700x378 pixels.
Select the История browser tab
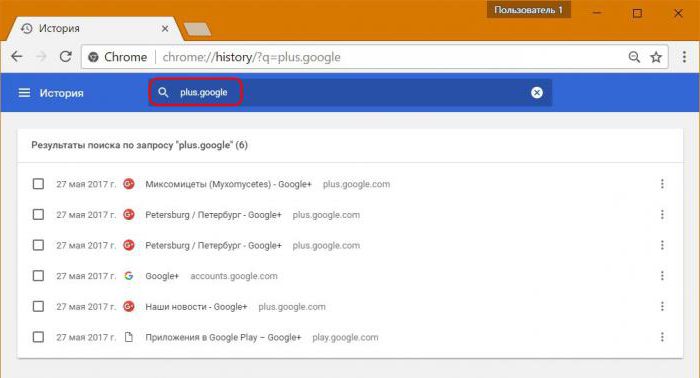(x=94, y=29)
